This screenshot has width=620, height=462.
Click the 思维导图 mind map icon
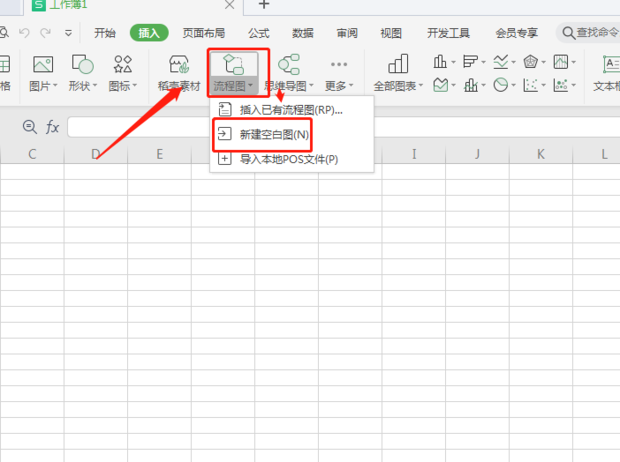pos(289,64)
